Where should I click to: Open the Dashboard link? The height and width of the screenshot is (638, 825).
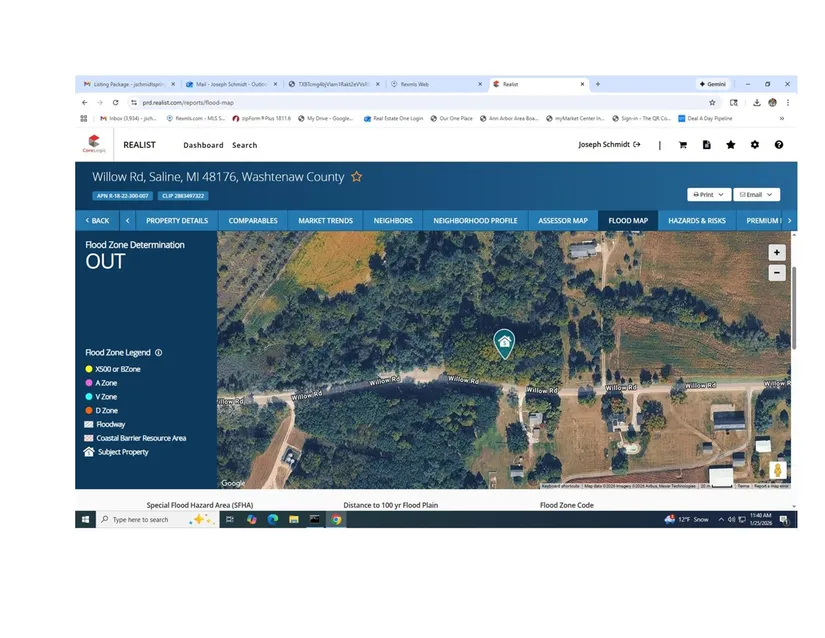click(203, 145)
